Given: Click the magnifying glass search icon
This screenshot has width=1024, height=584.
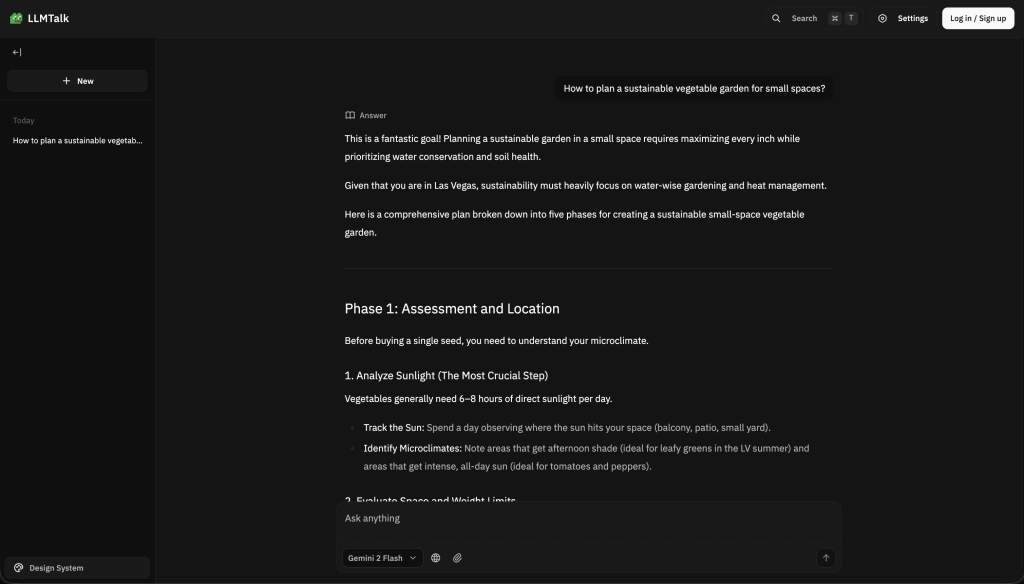Looking at the screenshot, I should click(776, 18).
